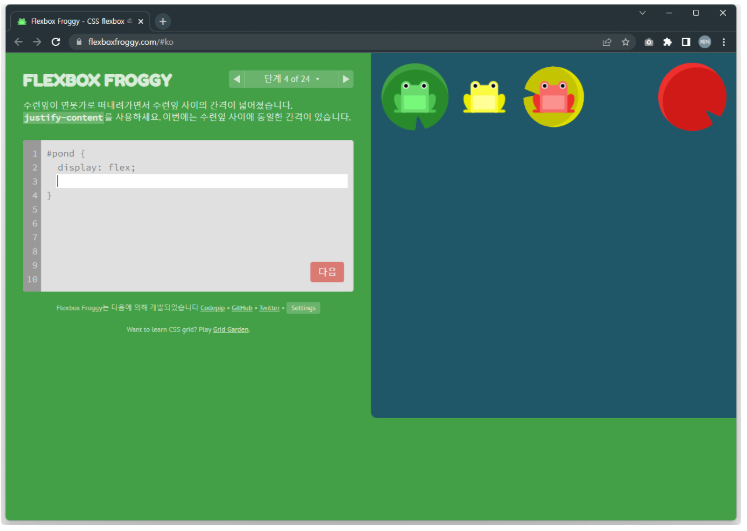The image size is (747, 531).
Task: Click the browser forward arrow
Action: pos(37,42)
